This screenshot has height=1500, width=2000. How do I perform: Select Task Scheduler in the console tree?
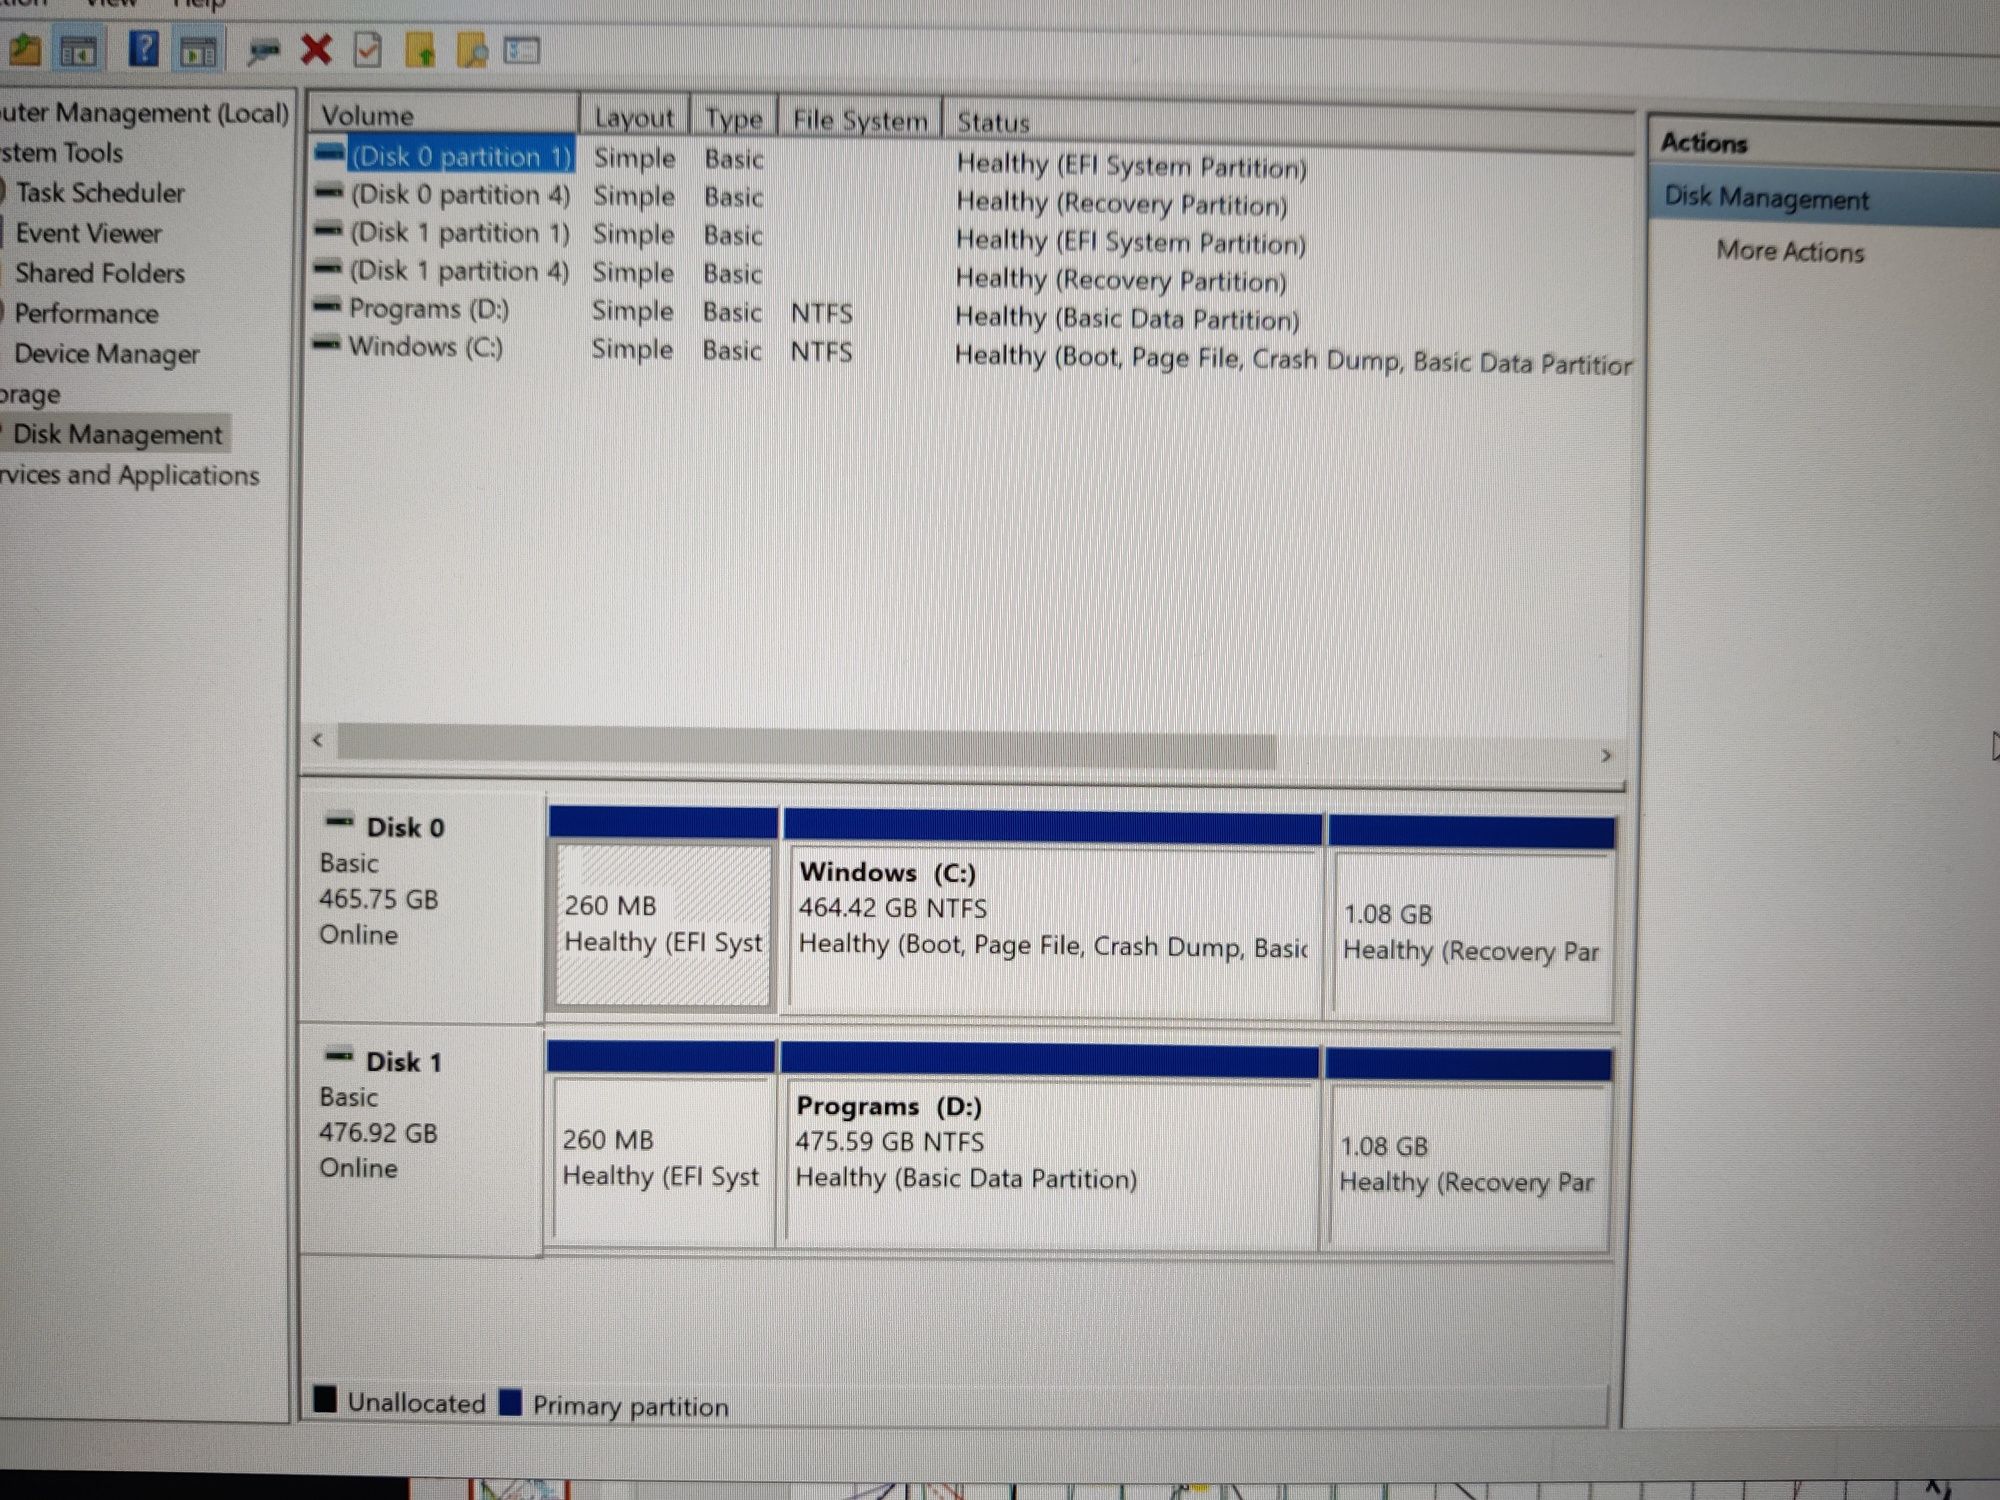pos(100,193)
